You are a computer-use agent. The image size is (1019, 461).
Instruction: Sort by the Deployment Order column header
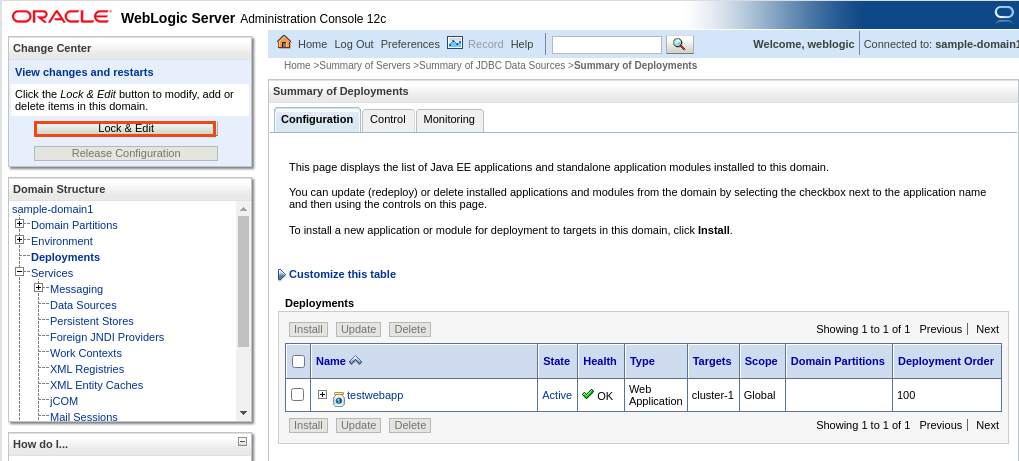coord(946,362)
